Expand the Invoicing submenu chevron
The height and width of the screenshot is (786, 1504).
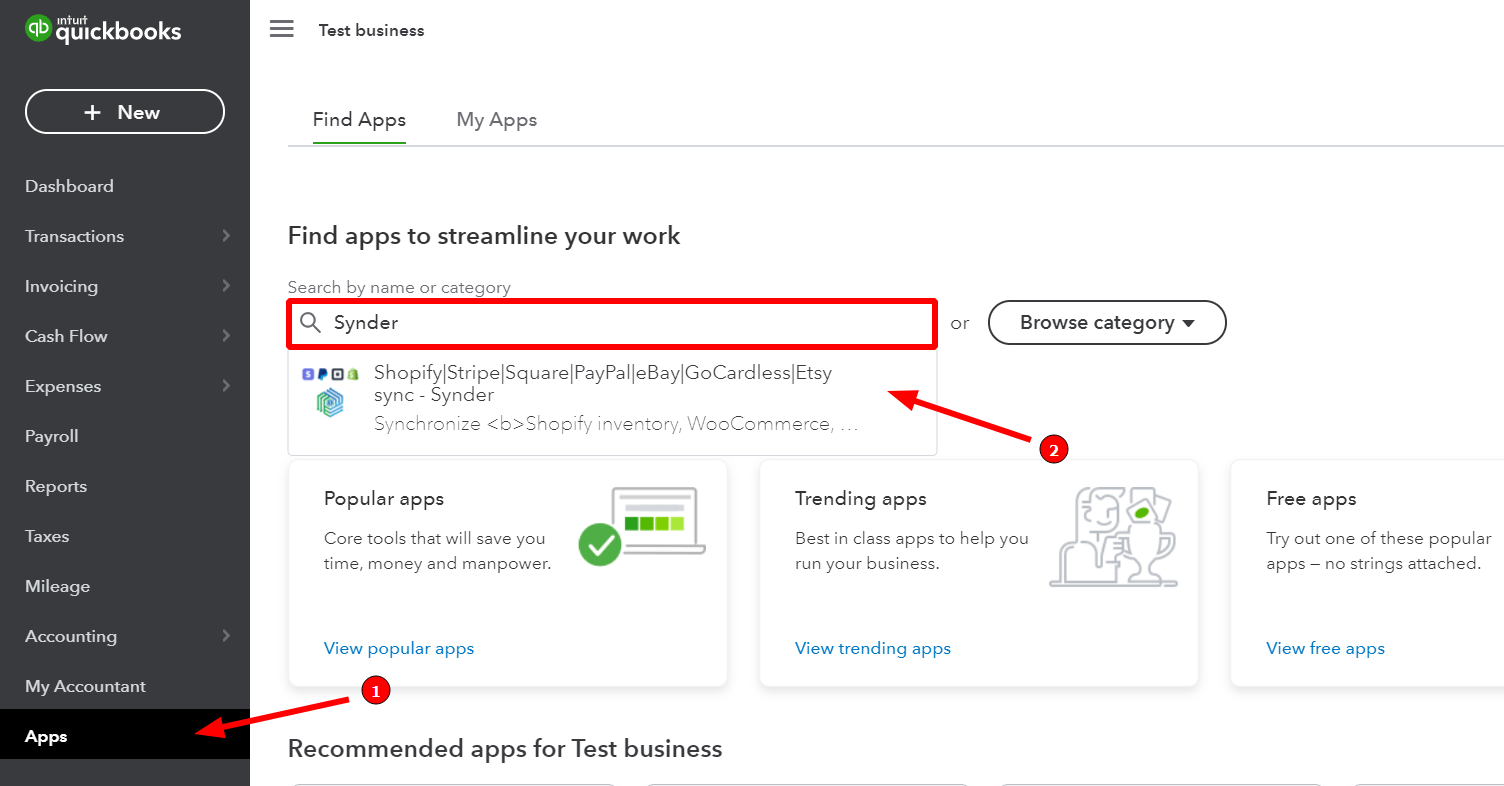[226, 286]
